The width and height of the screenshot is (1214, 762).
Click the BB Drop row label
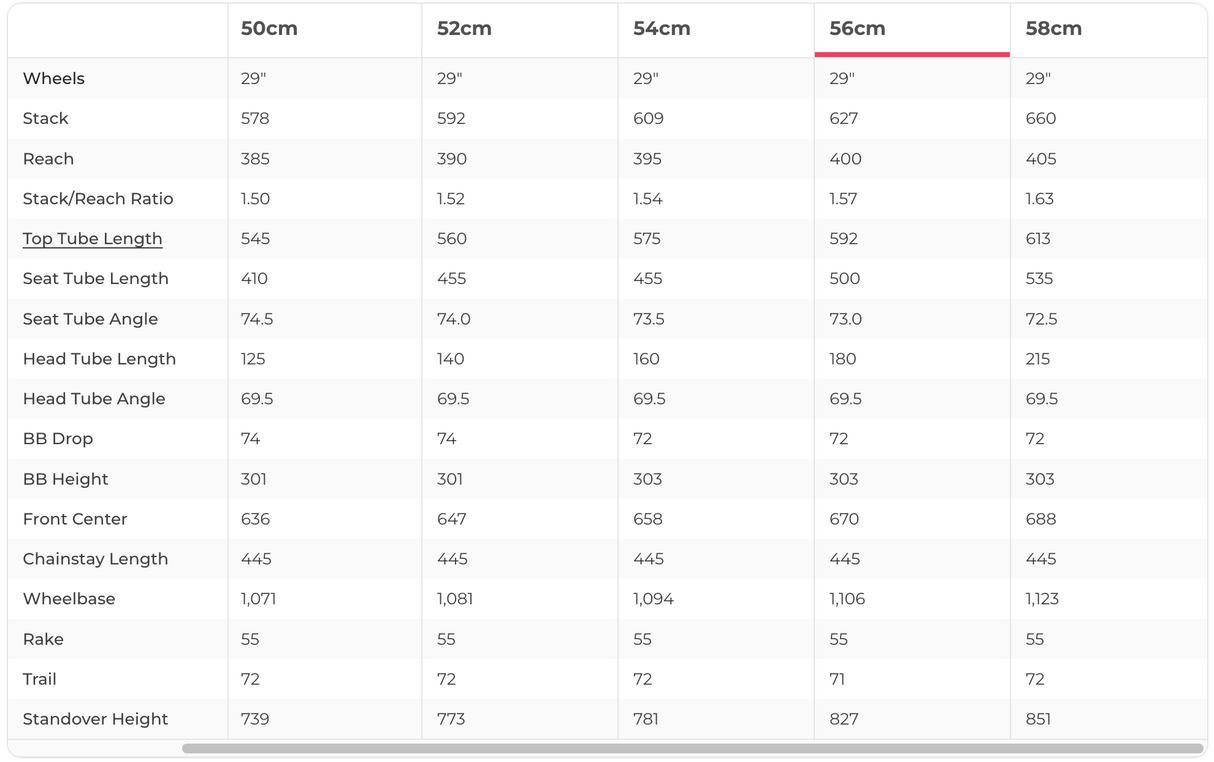(58, 439)
